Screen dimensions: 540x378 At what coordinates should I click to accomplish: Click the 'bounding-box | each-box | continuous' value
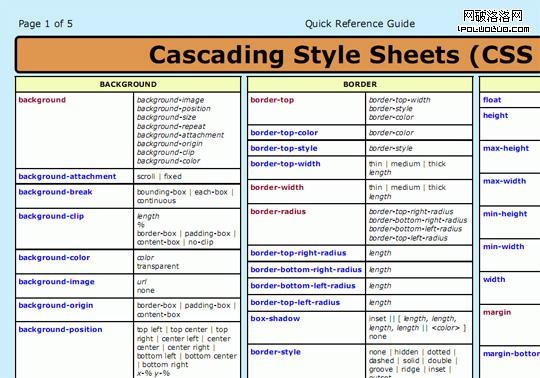pyautogui.click(x=185, y=196)
